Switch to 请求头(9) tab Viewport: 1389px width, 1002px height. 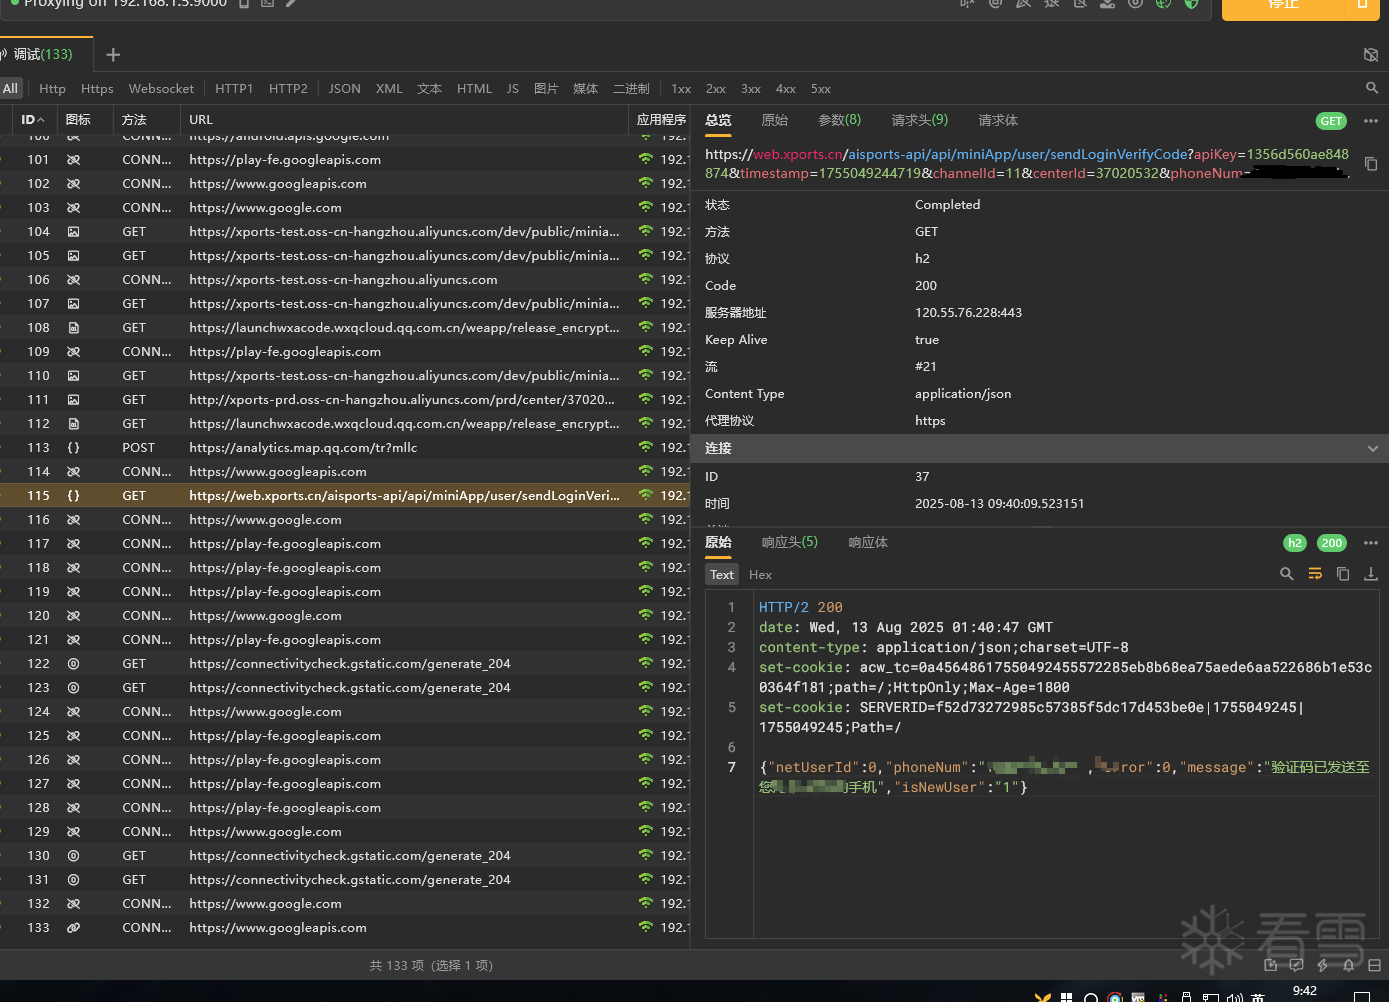[919, 121]
